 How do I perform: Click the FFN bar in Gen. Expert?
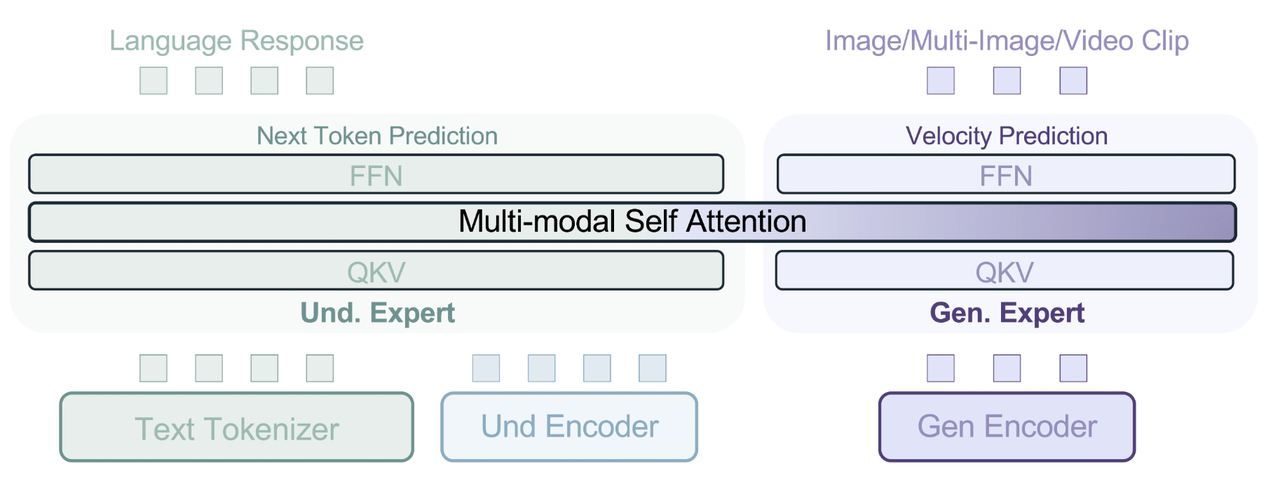tap(1006, 174)
